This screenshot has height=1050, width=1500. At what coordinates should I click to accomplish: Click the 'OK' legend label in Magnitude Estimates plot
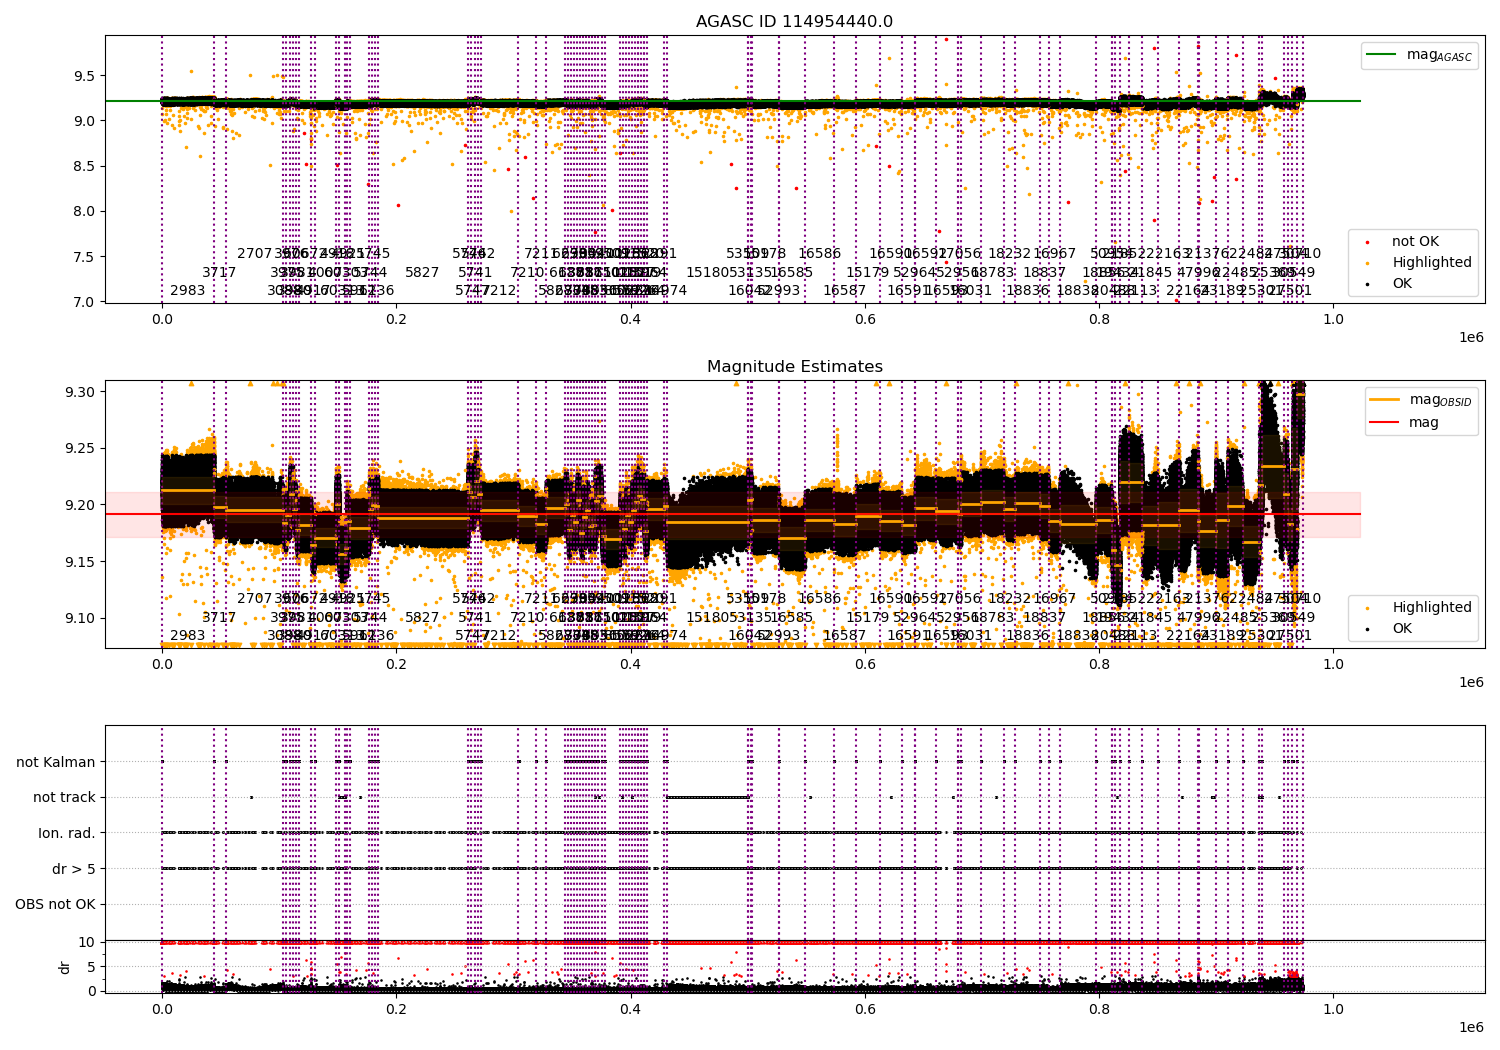1402,629
